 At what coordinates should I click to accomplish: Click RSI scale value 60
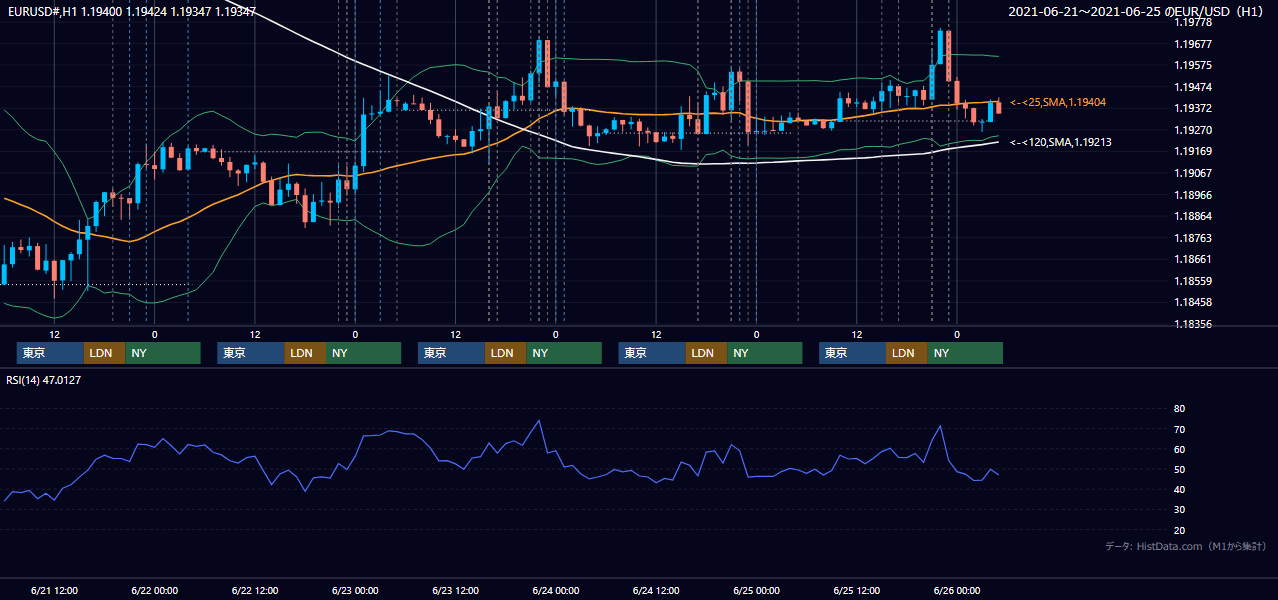1179,449
